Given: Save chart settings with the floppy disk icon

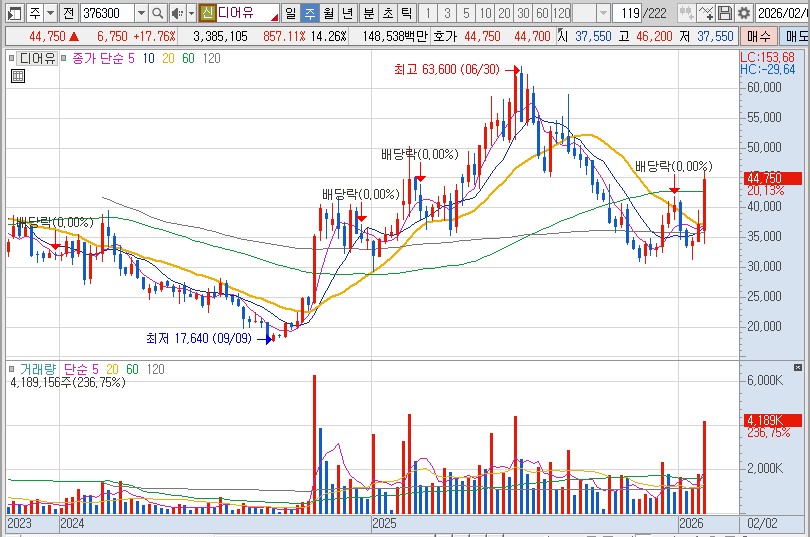Looking at the screenshot, I should point(725,13).
